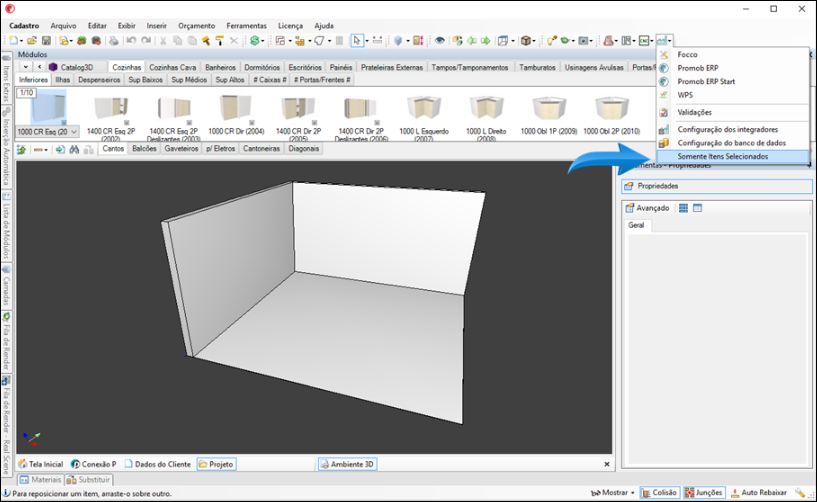This screenshot has width=817, height=502.
Task: Click the print icon in toolbar
Action: [x=113, y=40]
